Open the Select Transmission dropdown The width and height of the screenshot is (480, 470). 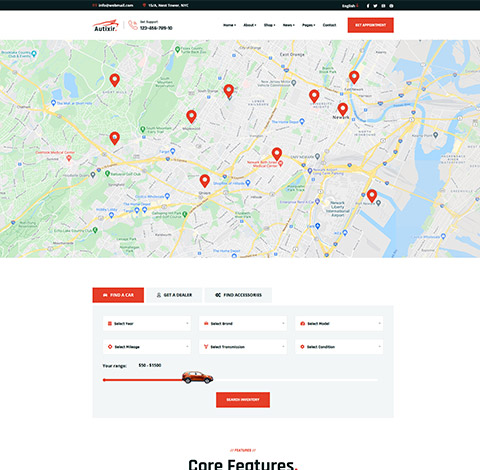pyautogui.click(x=243, y=347)
